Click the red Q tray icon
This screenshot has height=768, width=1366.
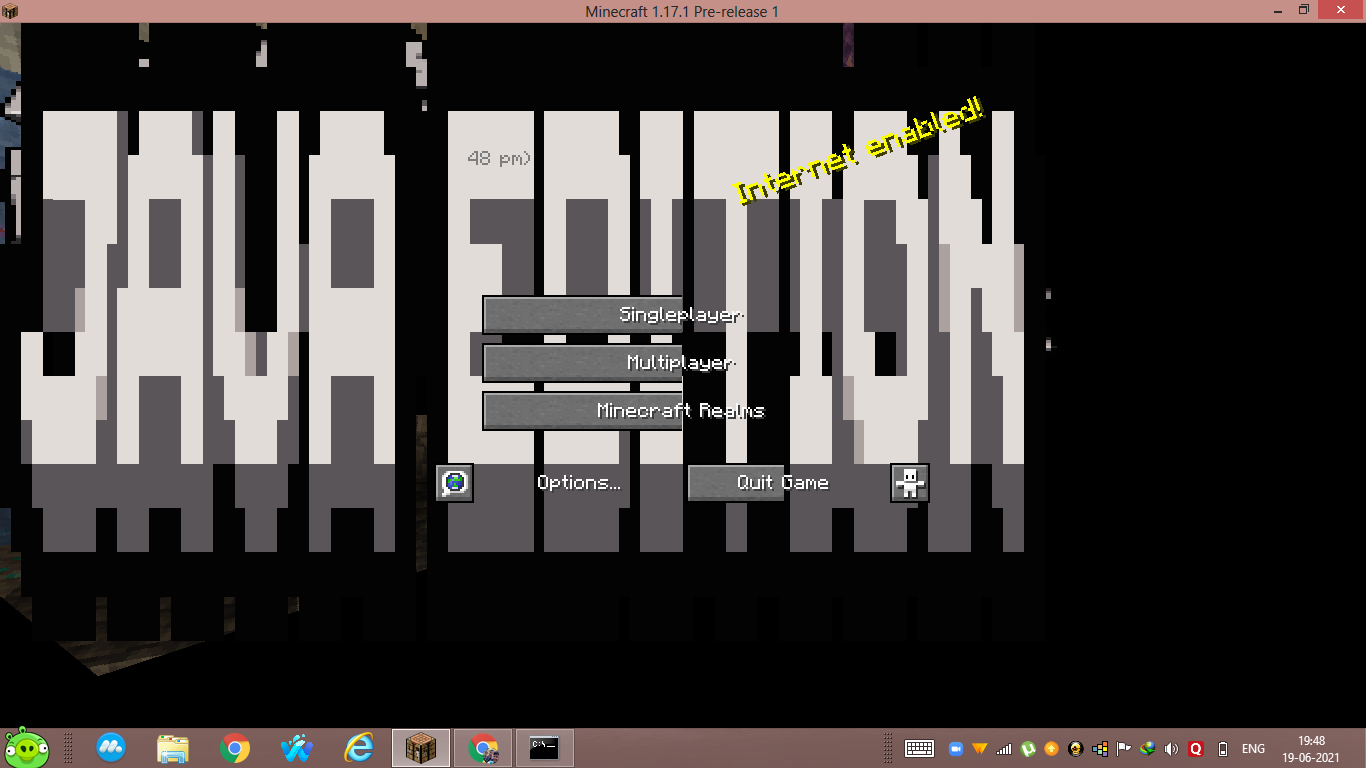coord(1195,748)
